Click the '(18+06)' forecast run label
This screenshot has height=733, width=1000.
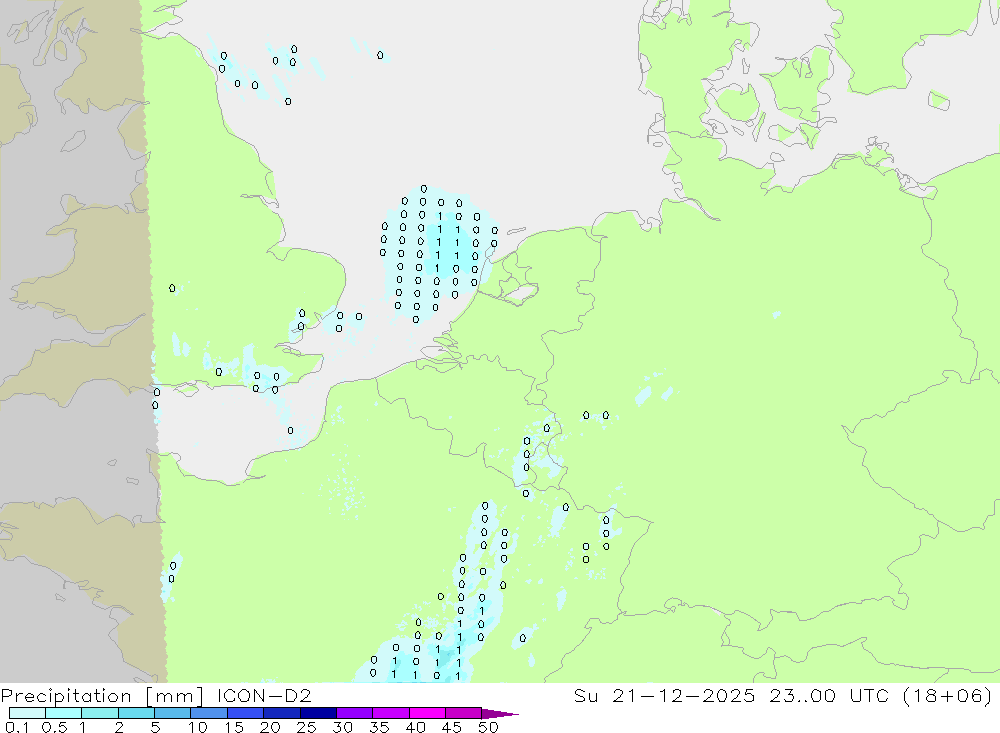948,695
